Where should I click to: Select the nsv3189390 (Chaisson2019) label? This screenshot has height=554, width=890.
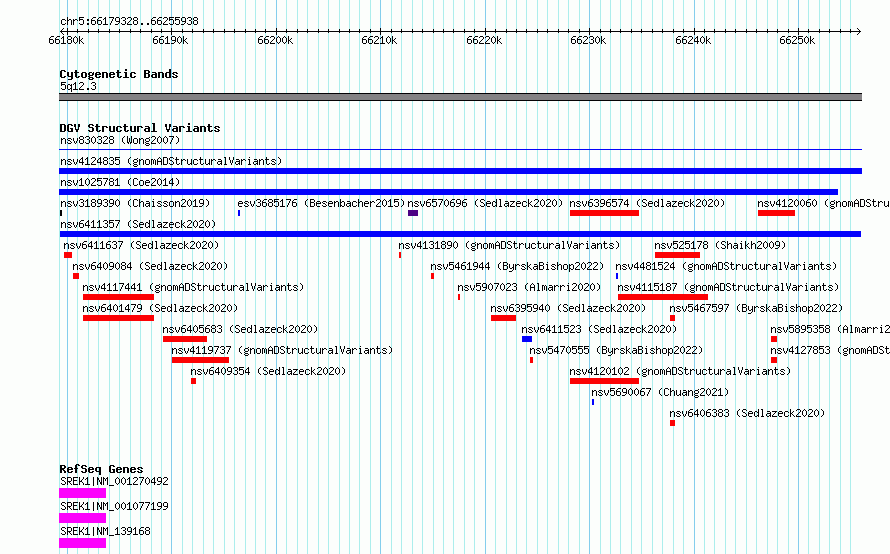pyautogui.click(x=135, y=203)
